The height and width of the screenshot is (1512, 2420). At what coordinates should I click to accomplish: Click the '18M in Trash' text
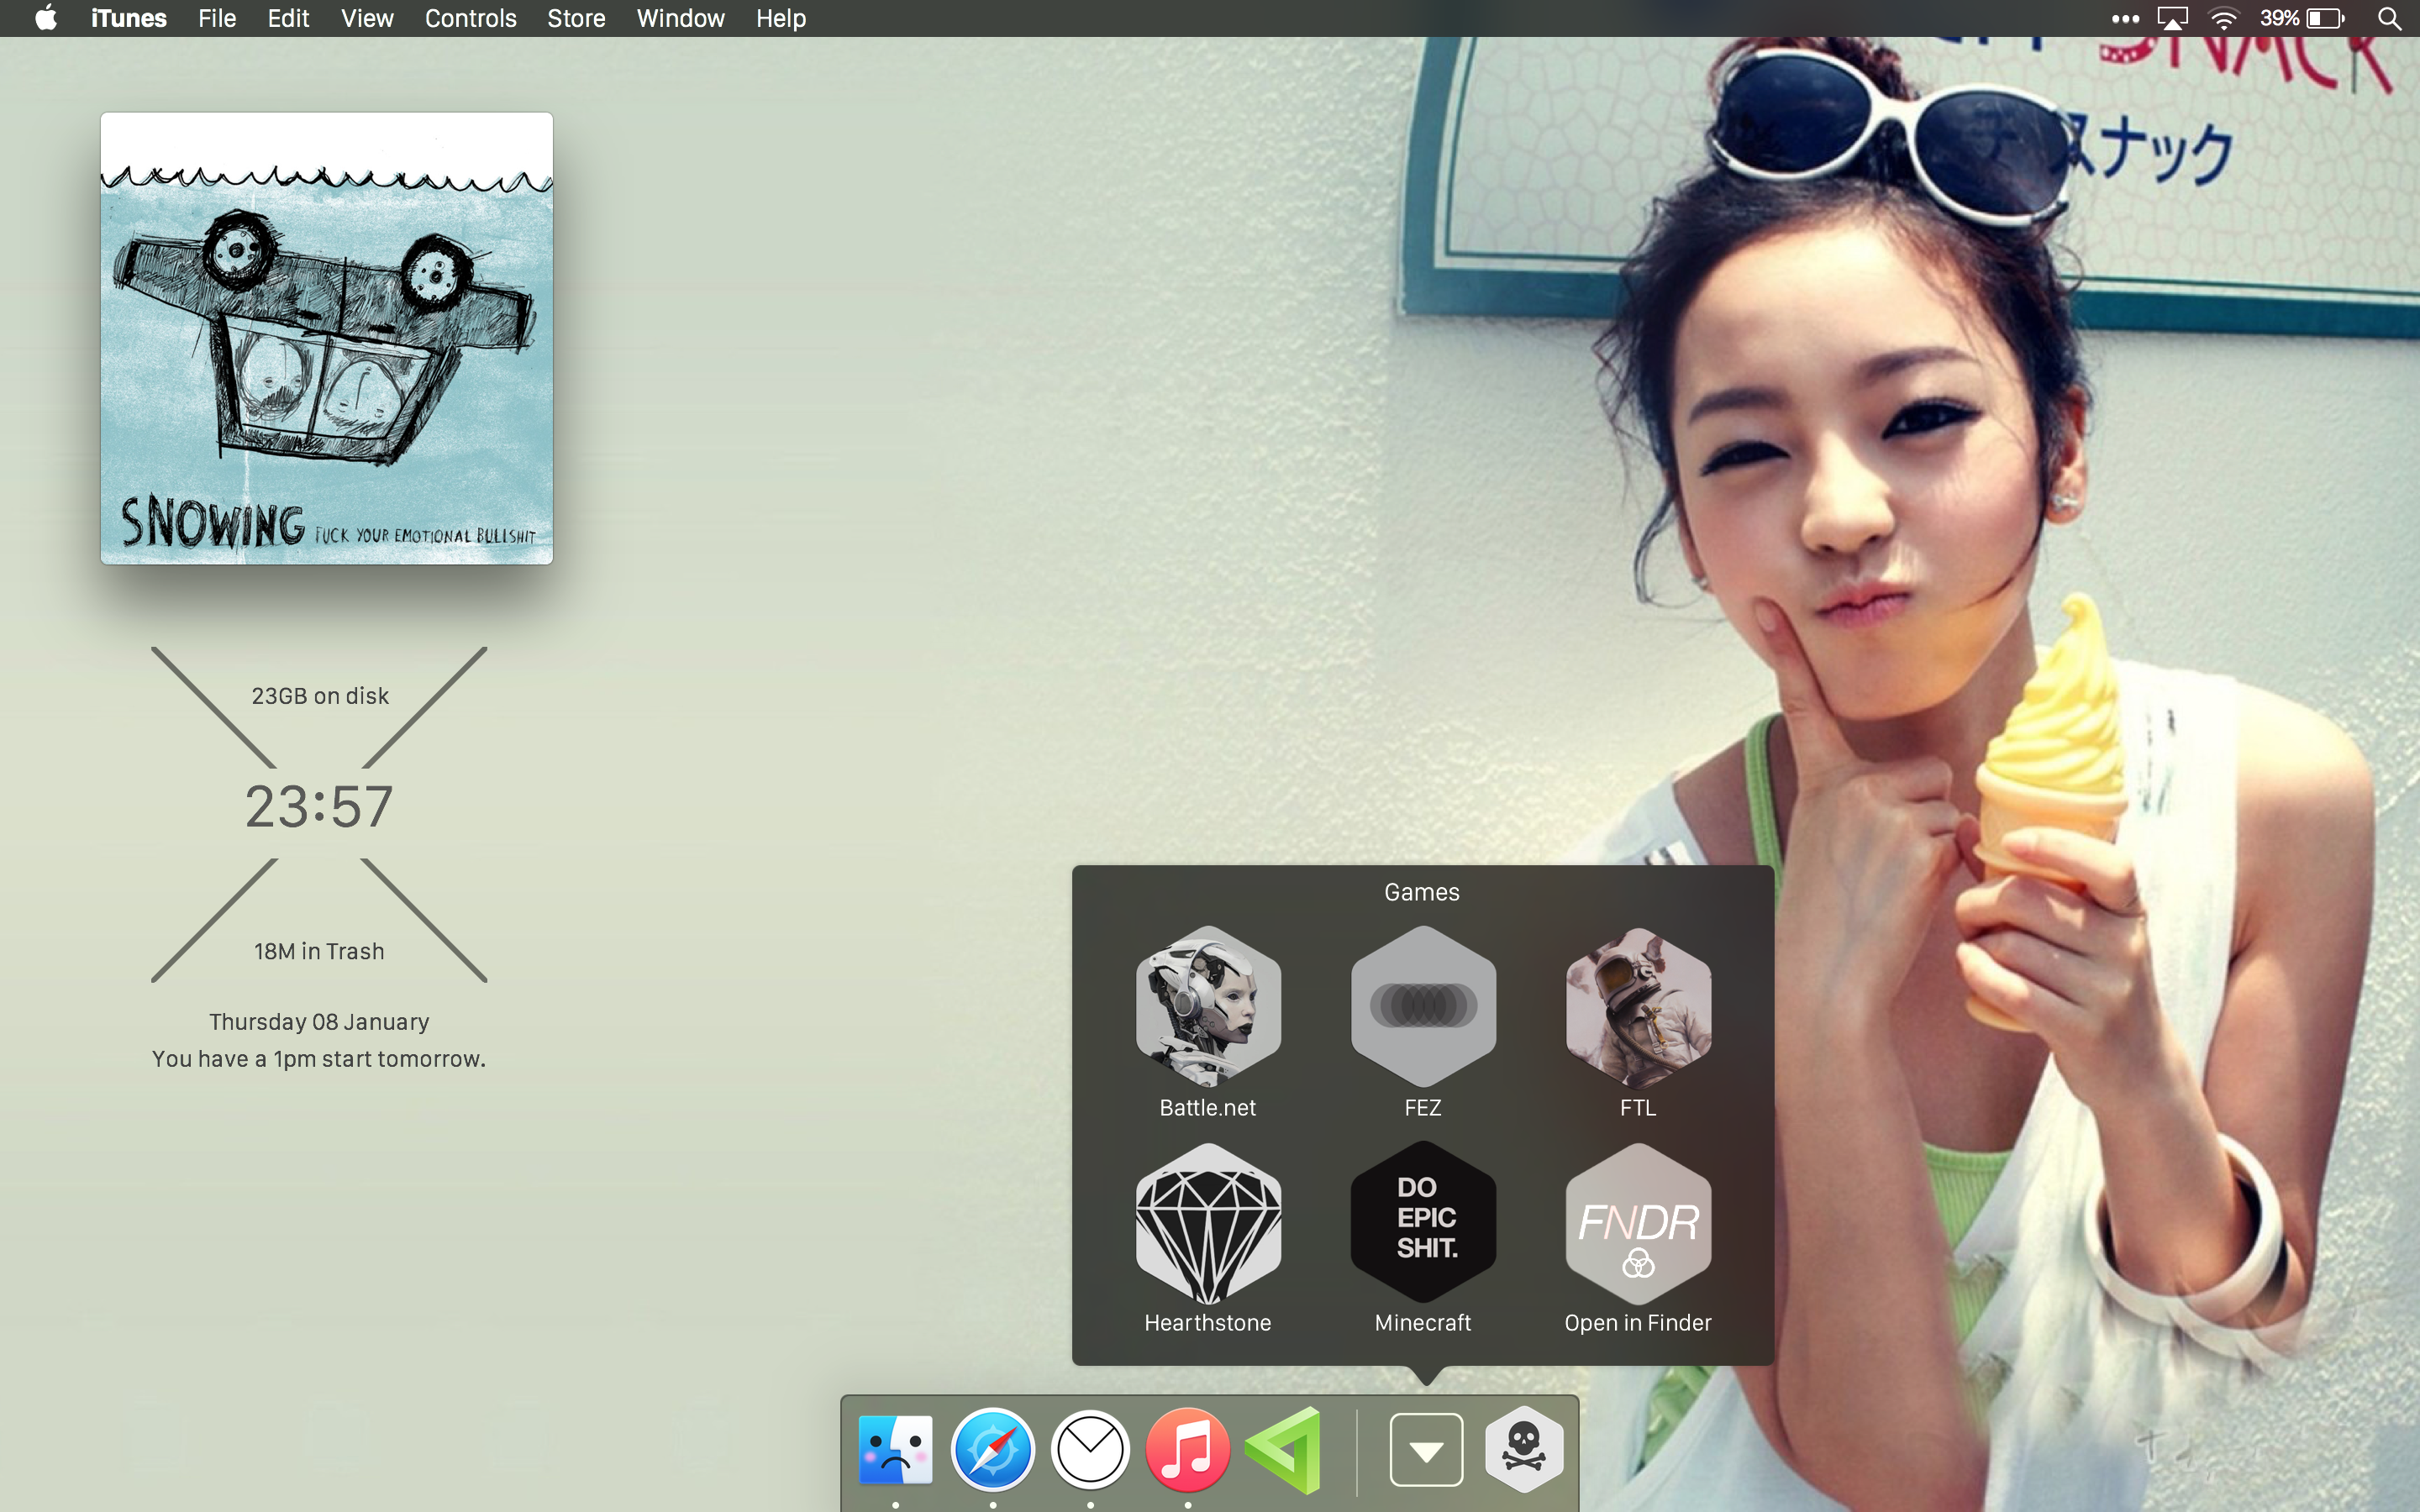pos(319,951)
